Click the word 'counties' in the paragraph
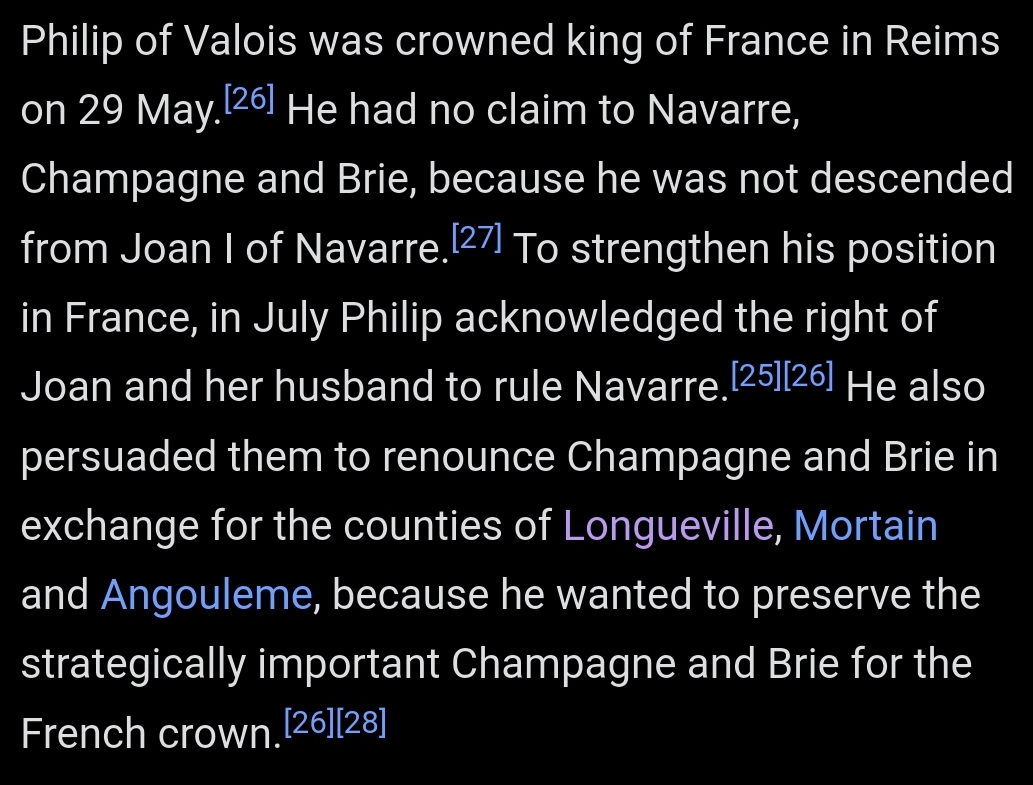The image size is (1033, 785). pyautogui.click(x=420, y=525)
